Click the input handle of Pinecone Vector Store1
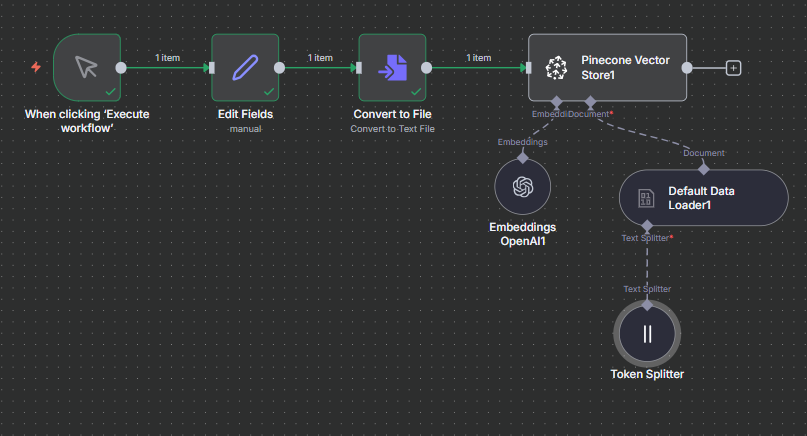Viewport: 807px width, 436px height. pos(529,68)
